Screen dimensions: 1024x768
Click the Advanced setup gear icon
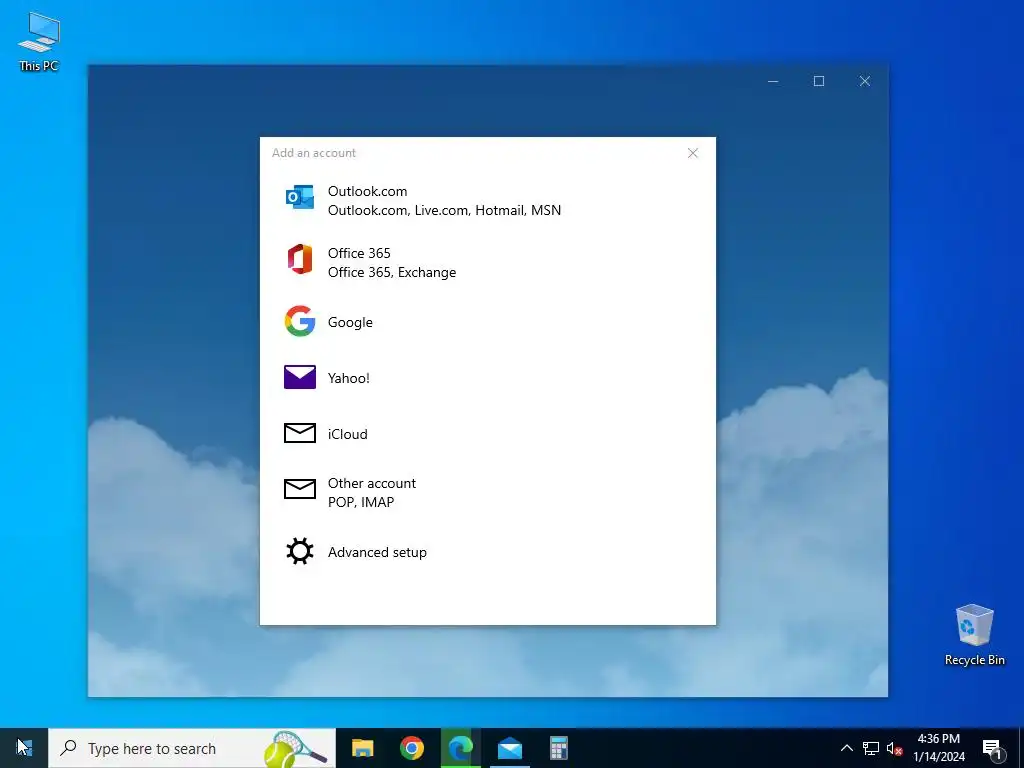[x=300, y=551]
